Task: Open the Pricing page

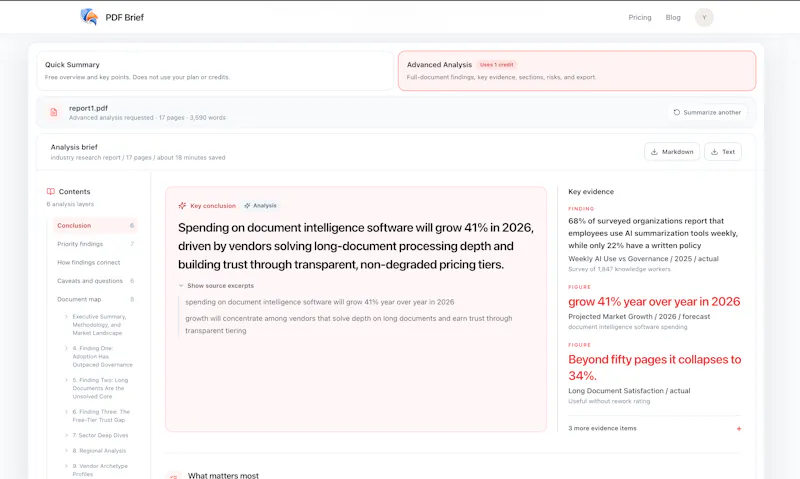Action: (x=640, y=17)
